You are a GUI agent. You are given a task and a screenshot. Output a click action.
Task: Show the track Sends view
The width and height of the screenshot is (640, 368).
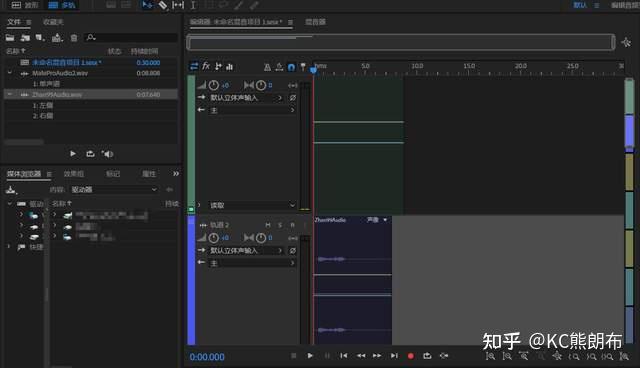coord(218,67)
